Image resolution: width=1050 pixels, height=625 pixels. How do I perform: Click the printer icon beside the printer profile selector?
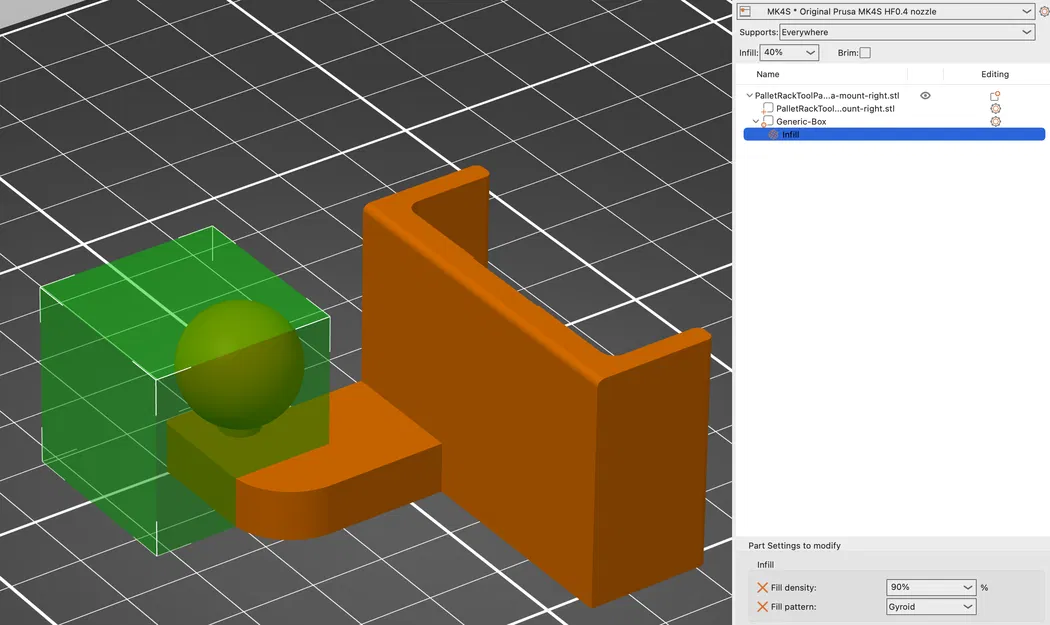pyautogui.click(x=744, y=11)
